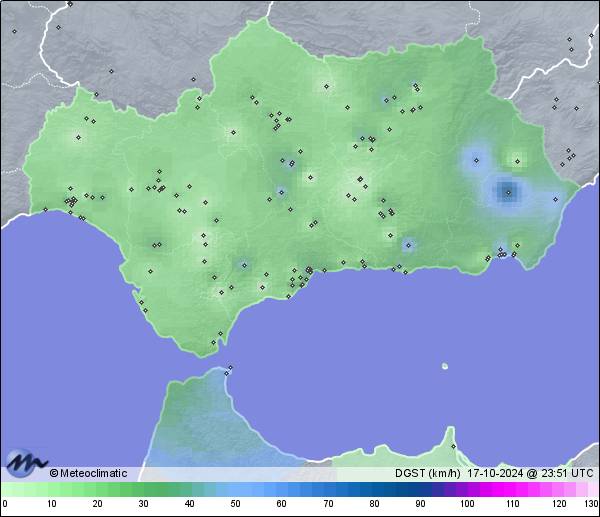Open the © Meteoclimatic copyright link
Screen dimensions: 600x517
[88, 473]
